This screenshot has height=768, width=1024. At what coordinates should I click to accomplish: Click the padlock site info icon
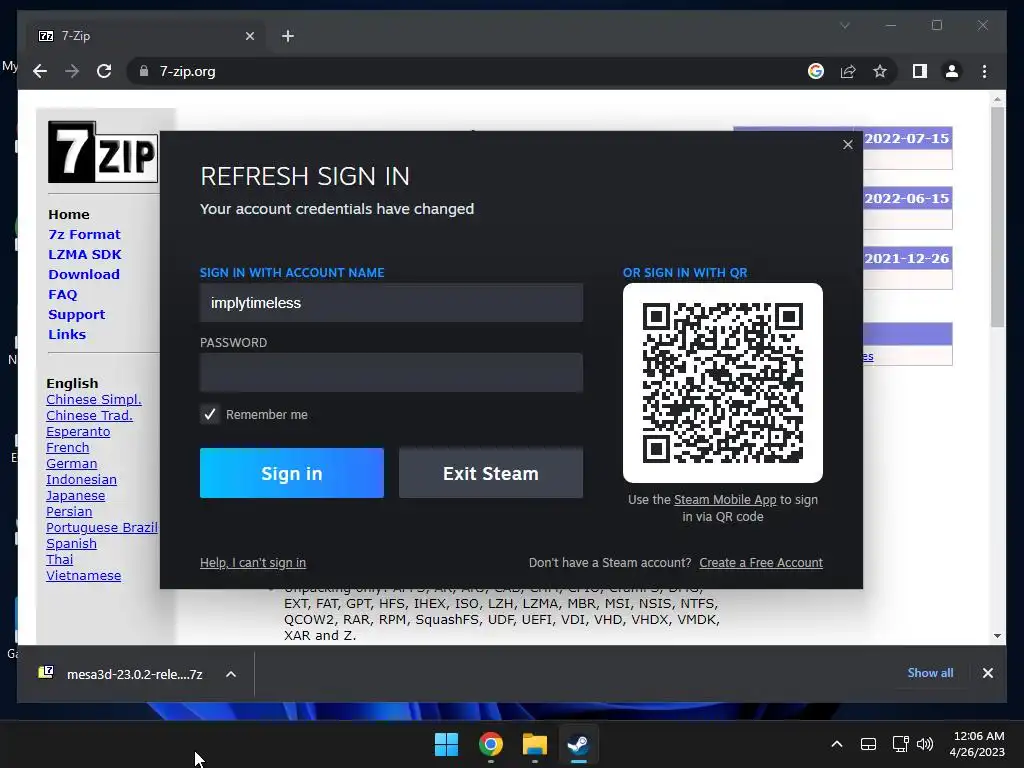[144, 71]
